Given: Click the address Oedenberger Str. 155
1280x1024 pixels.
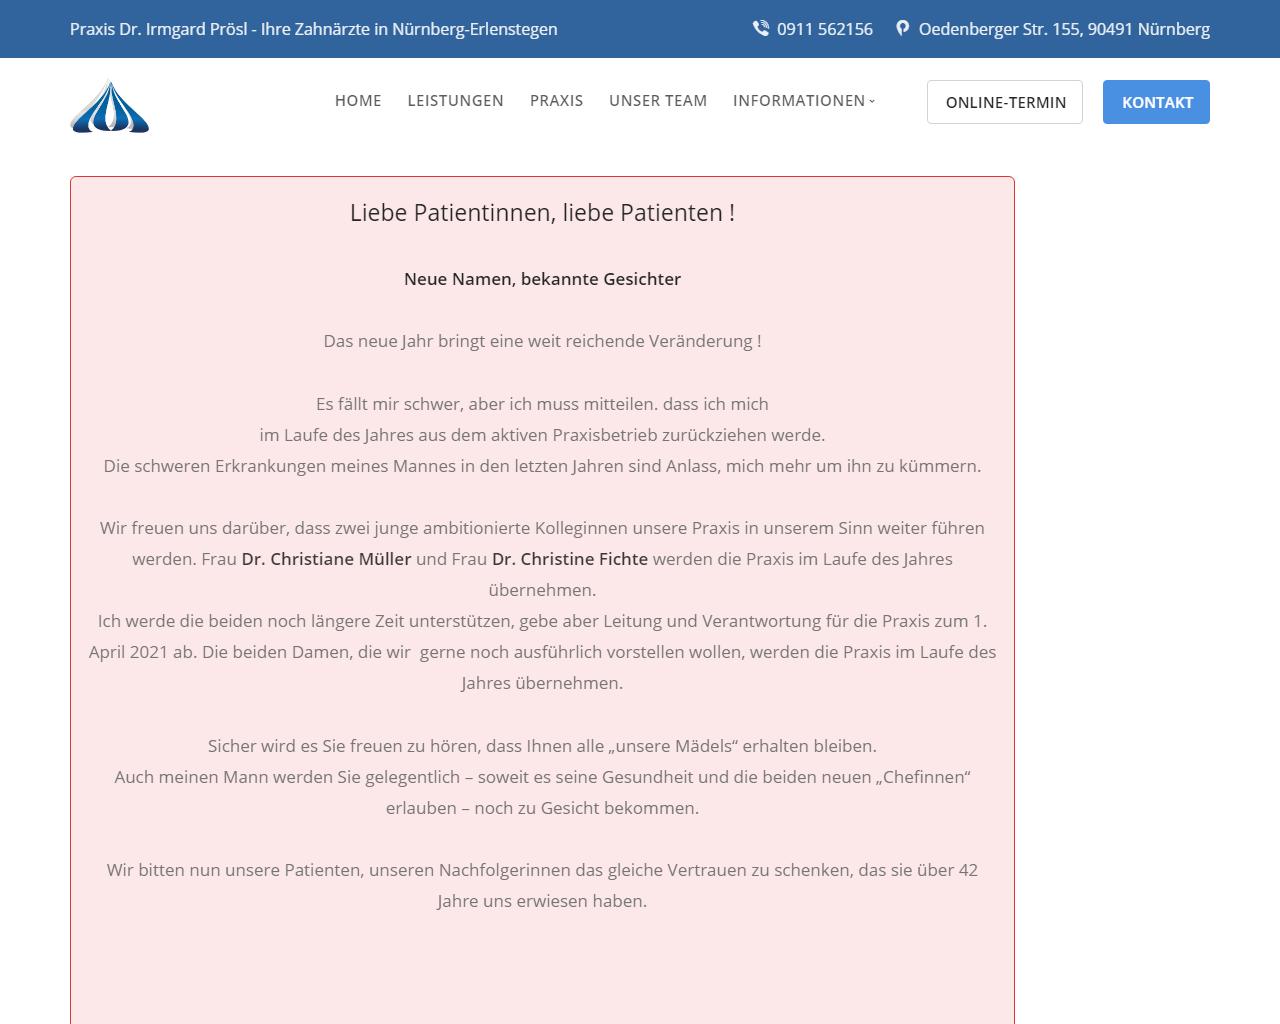Looking at the screenshot, I should [x=1064, y=29].
